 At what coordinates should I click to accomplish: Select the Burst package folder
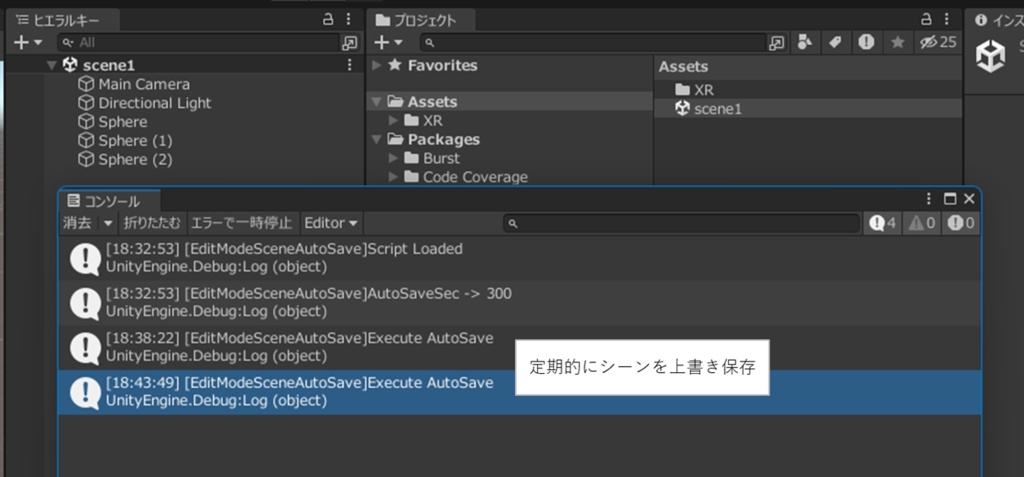tap(441, 158)
